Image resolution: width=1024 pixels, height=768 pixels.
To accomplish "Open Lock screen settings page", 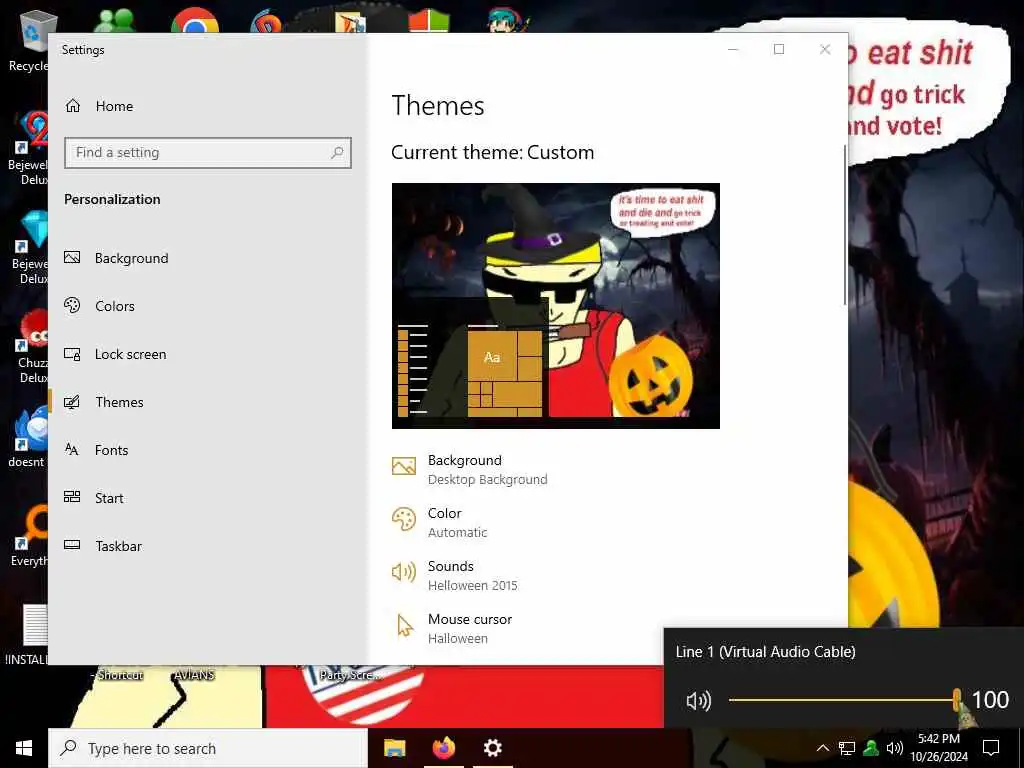I will point(116,354).
